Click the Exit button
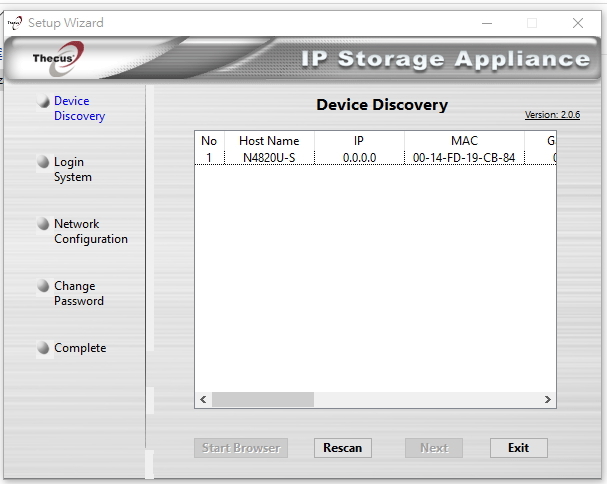607x484 pixels. click(518, 448)
